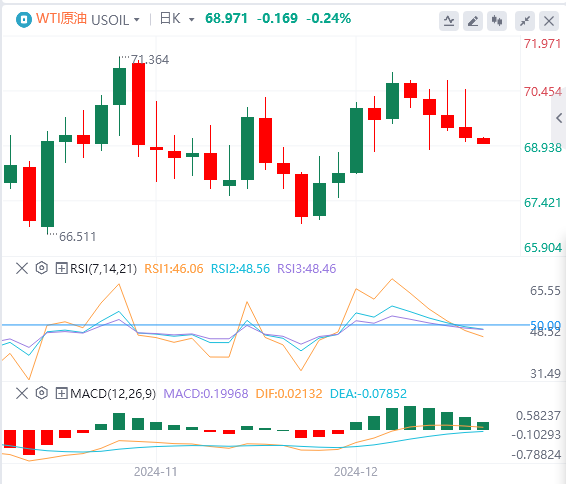Switch chart type via candlestick icon

[x=497, y=21]
